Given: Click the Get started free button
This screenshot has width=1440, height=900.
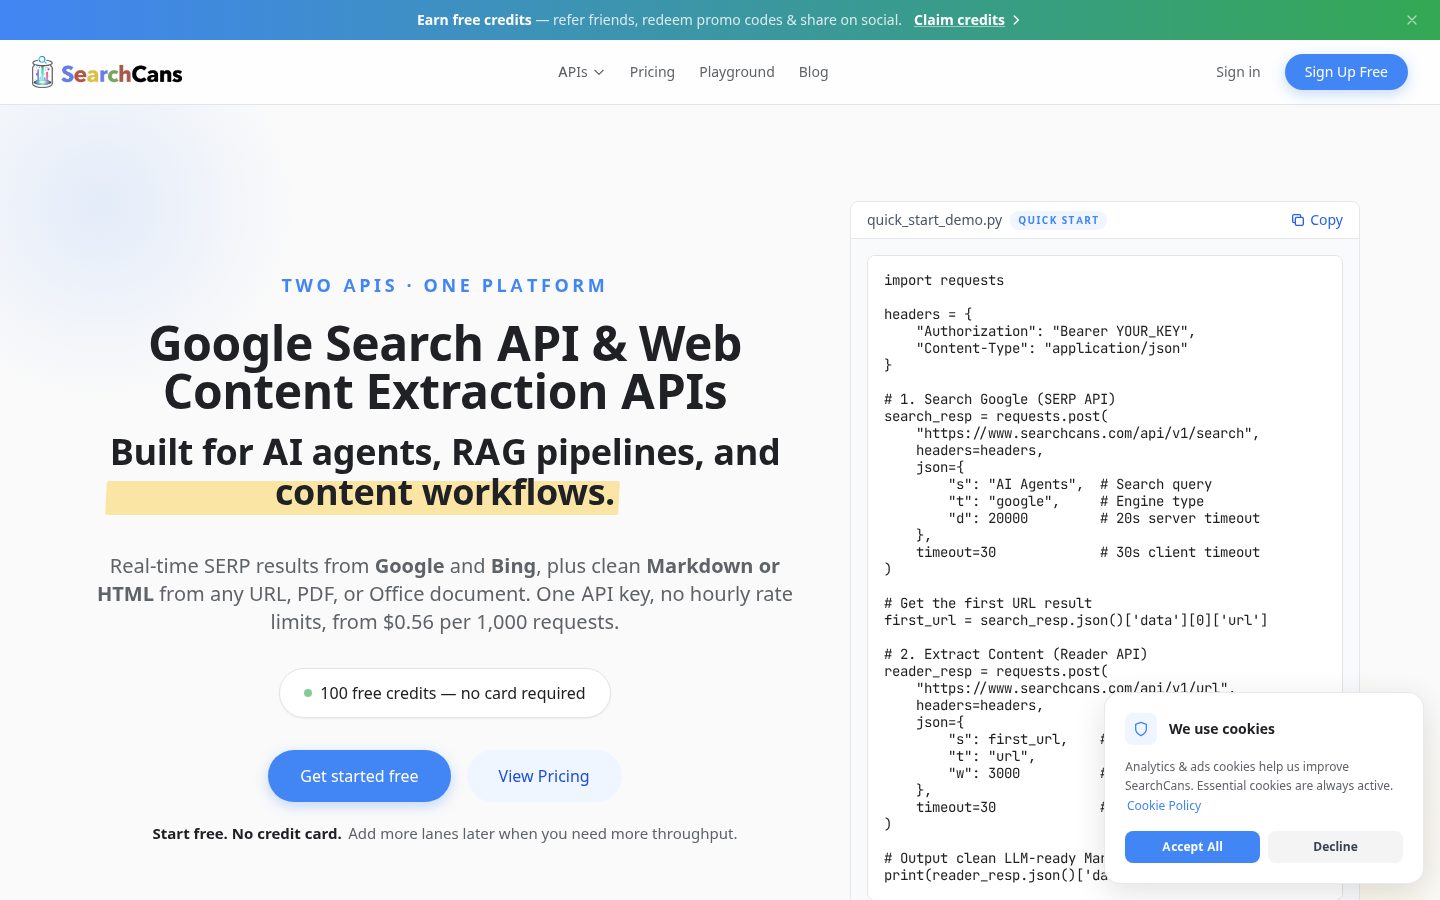Looking at the screenshot, I should click(x=359, y=776).
